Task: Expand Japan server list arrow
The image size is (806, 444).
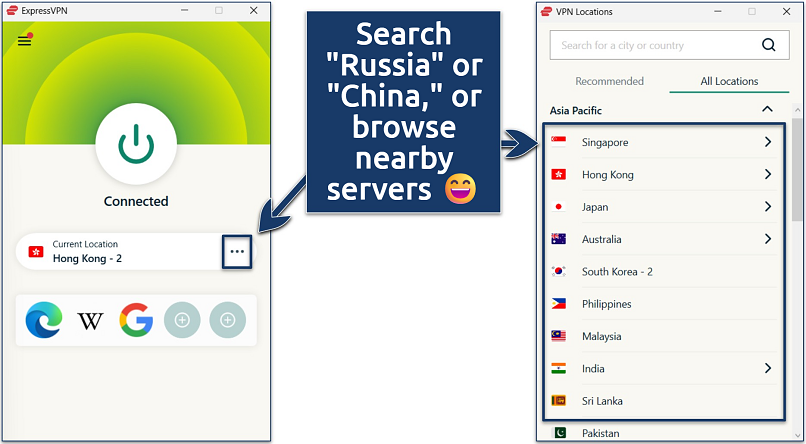Action: point(767,207)
